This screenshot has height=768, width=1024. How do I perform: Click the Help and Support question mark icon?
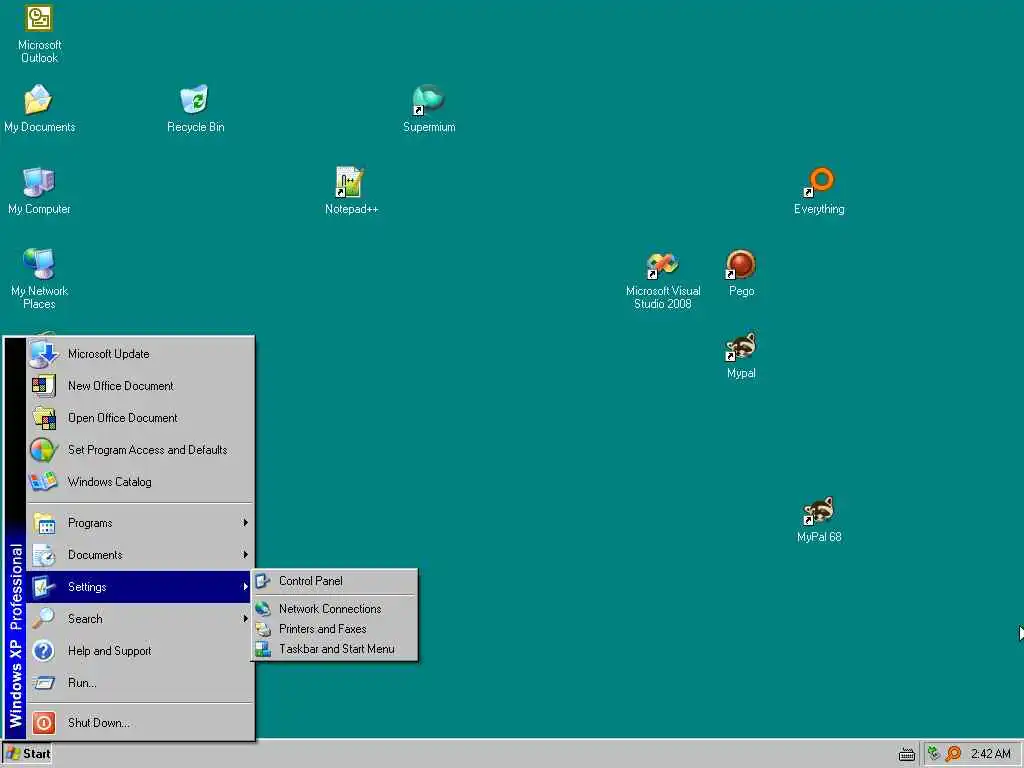click(44, 650)
